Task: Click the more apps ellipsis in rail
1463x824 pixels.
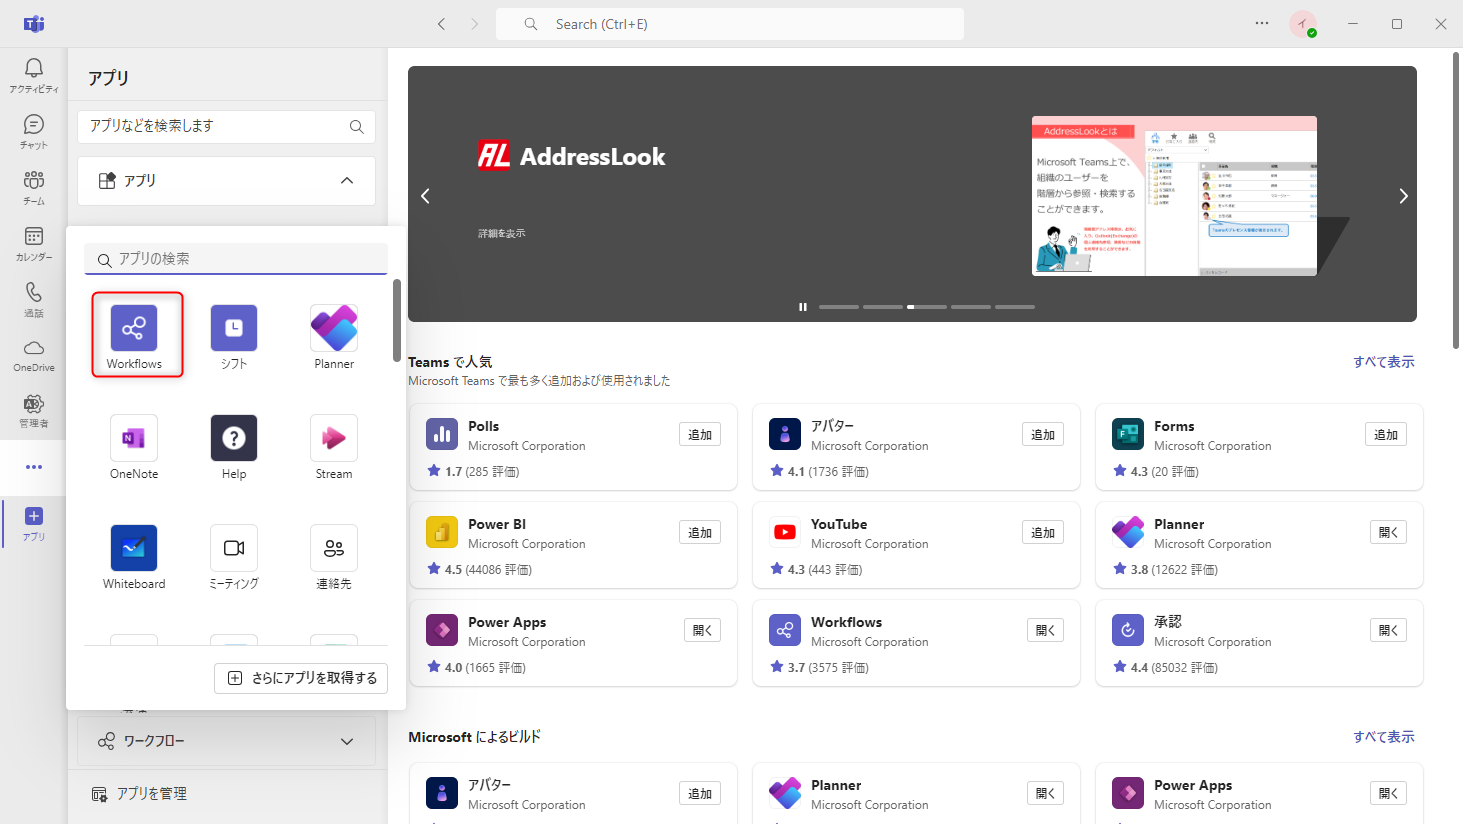Action: (x=34, y=467)
